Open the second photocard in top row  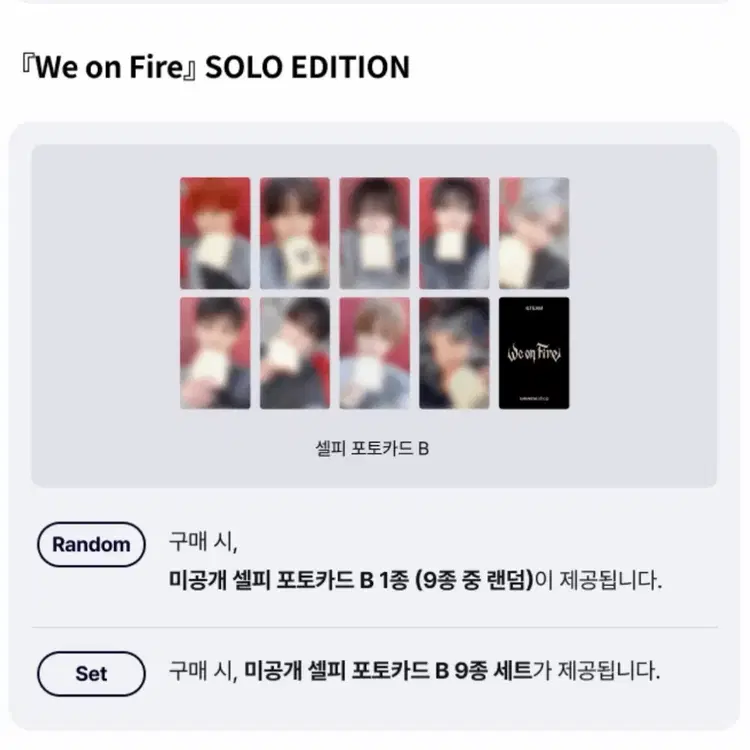(295, 233)
